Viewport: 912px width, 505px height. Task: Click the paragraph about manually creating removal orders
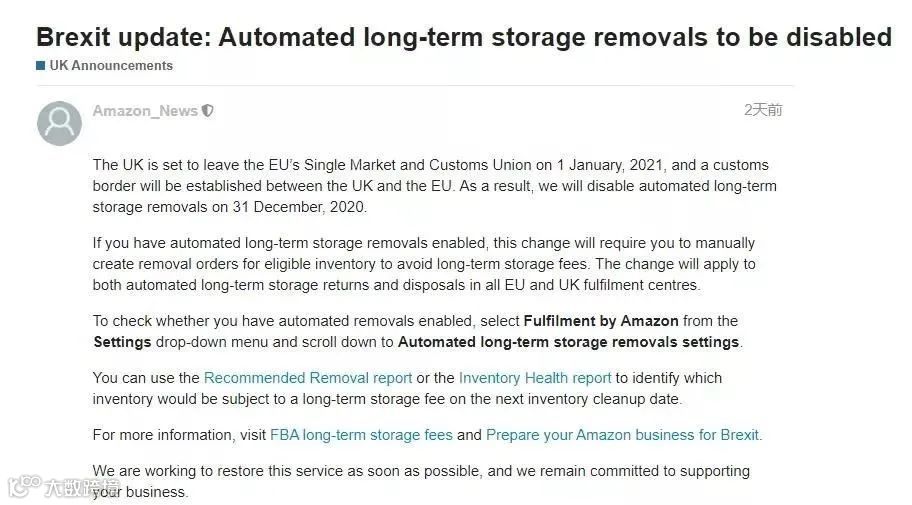coord(424,264)
